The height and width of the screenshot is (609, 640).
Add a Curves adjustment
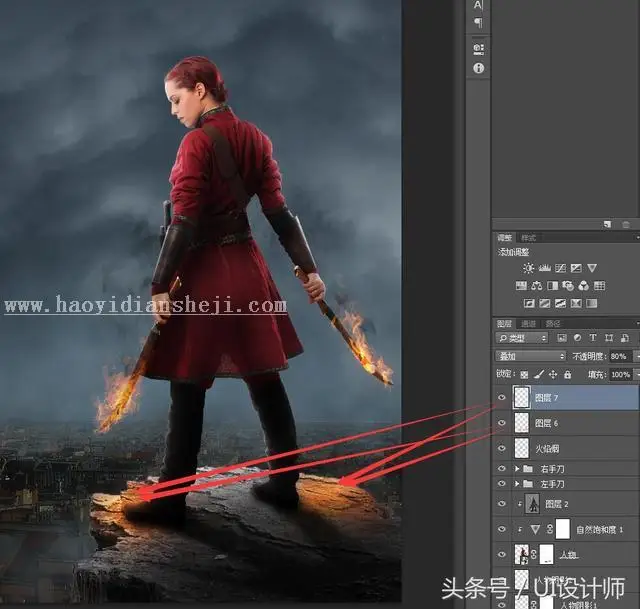click(x=560, y=268)
